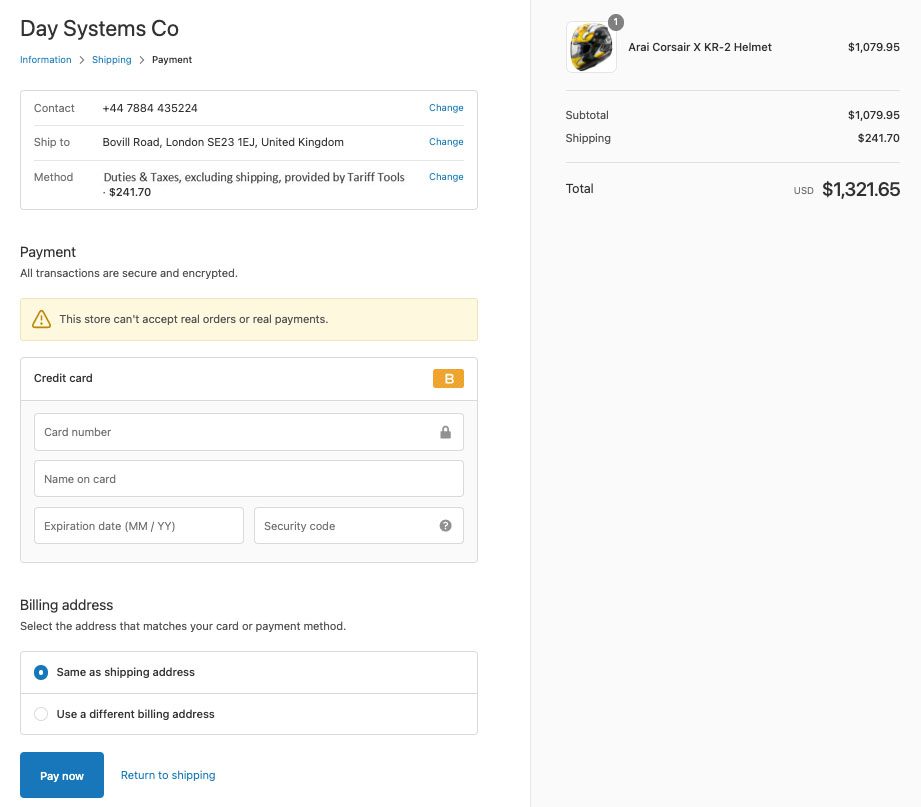
Task: Change the Contact phone number
Action: coord(446,107)
